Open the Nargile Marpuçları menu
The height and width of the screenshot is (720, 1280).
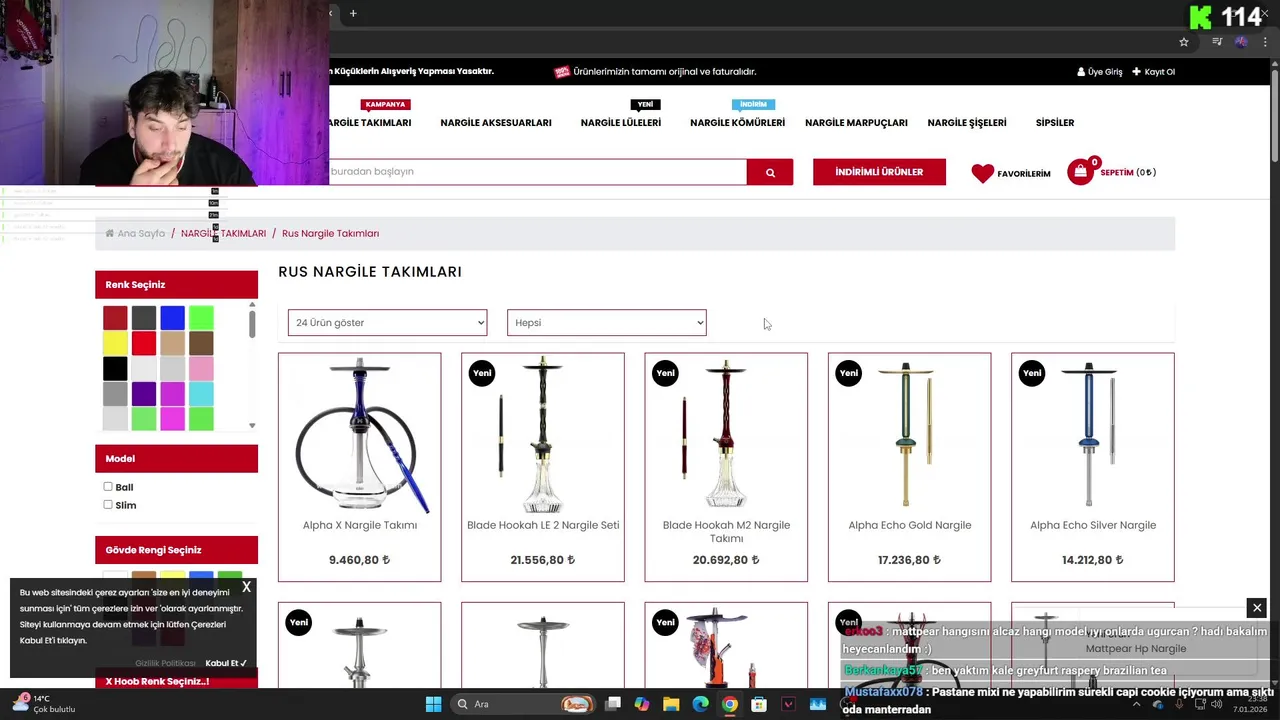coord(856,123)
